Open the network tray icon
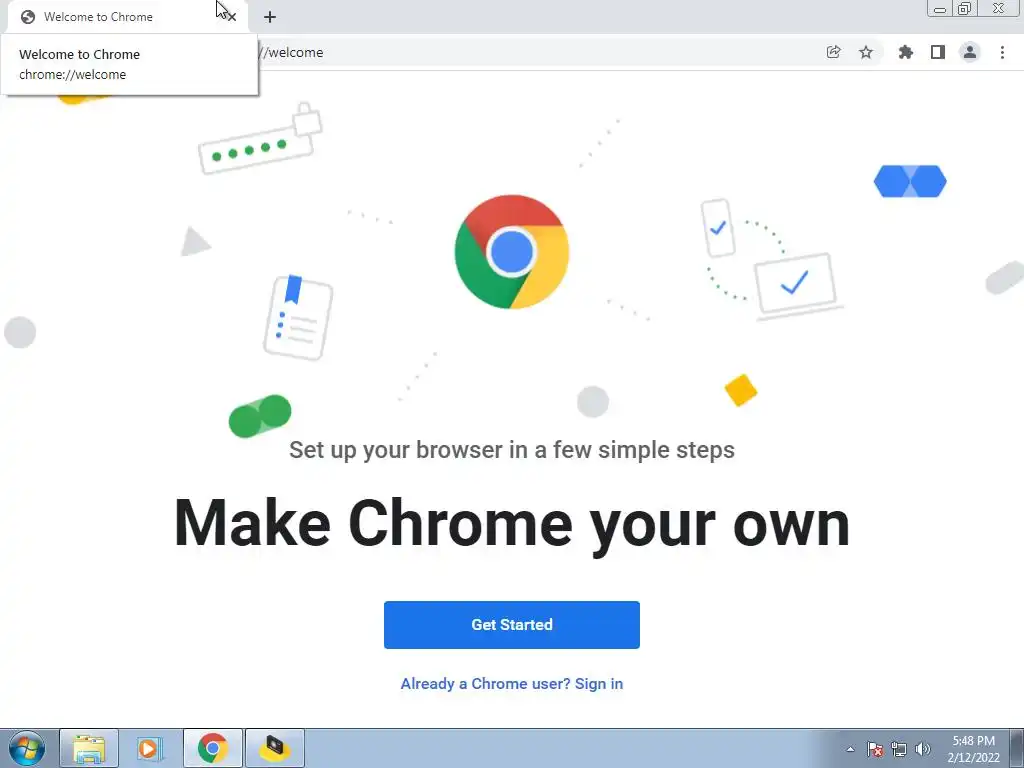Image resolution: width=1024 pixels, height=768 pixels. [x=899, y=749]
